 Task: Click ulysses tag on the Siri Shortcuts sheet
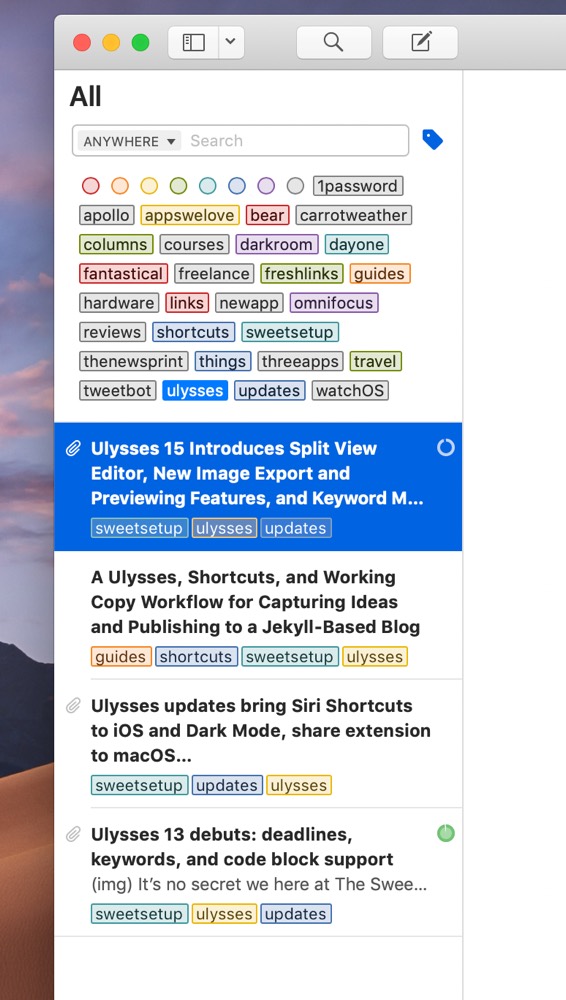[x=299, y=785]
